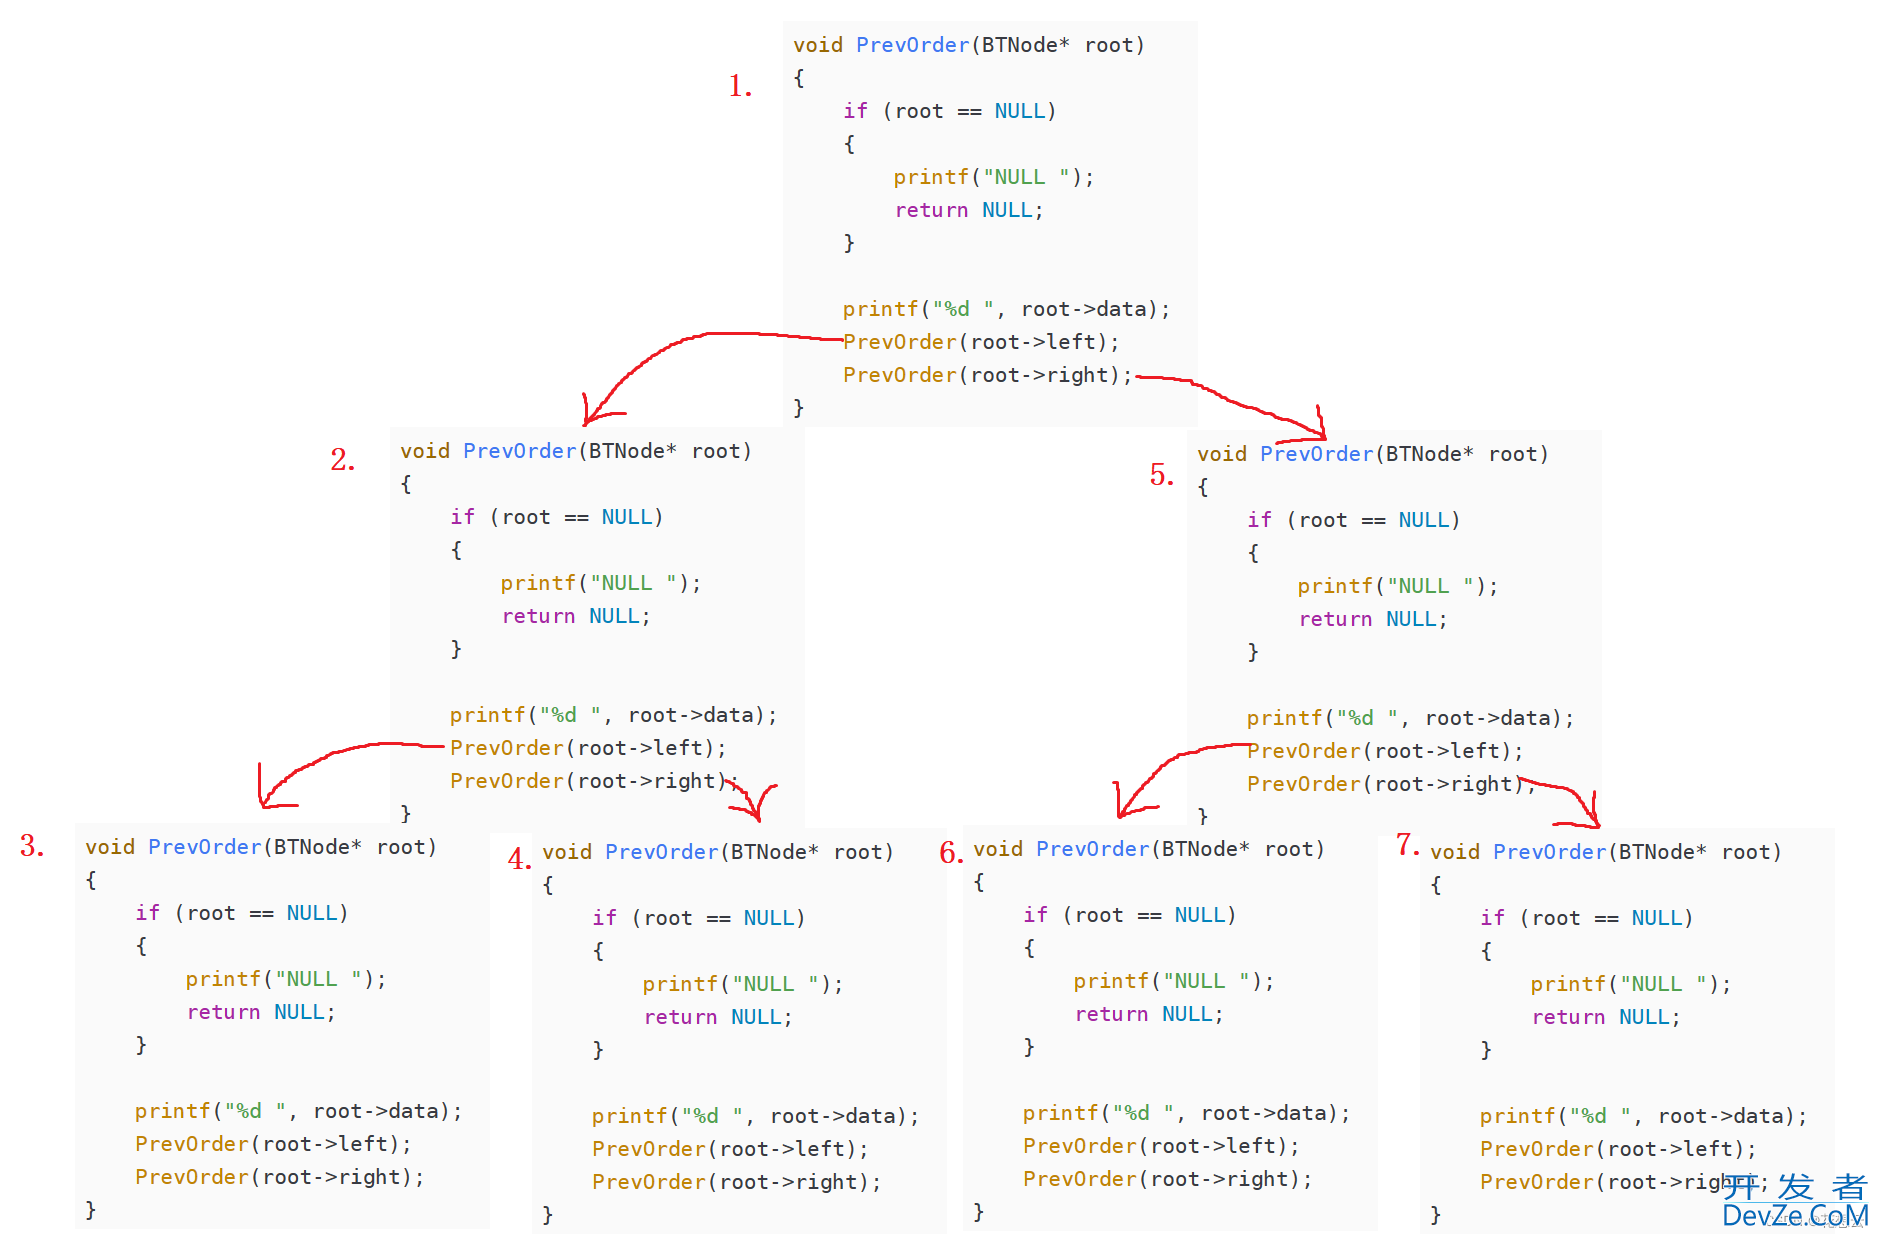This screenshot has height=1237, width=1879.
Task: Click 'printf("%d ", root->data);' in block 3
Action: point(298,1111)
